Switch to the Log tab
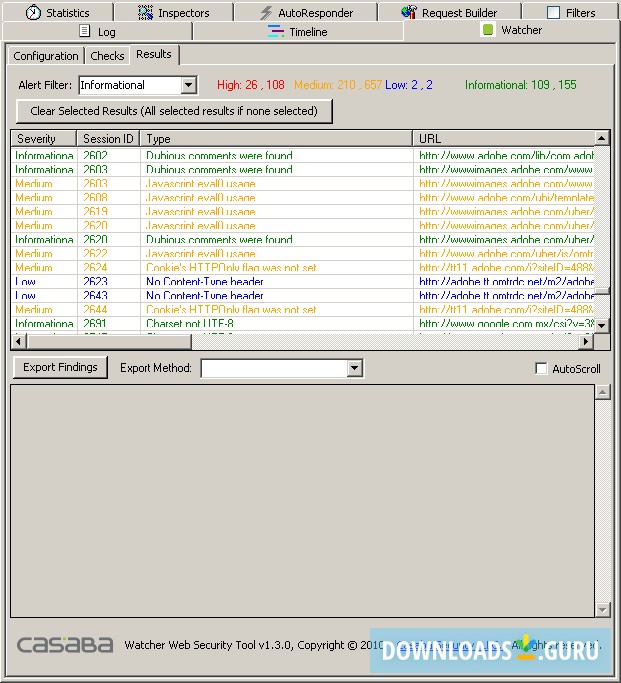The image size is (621, 683). click(98, 31)
